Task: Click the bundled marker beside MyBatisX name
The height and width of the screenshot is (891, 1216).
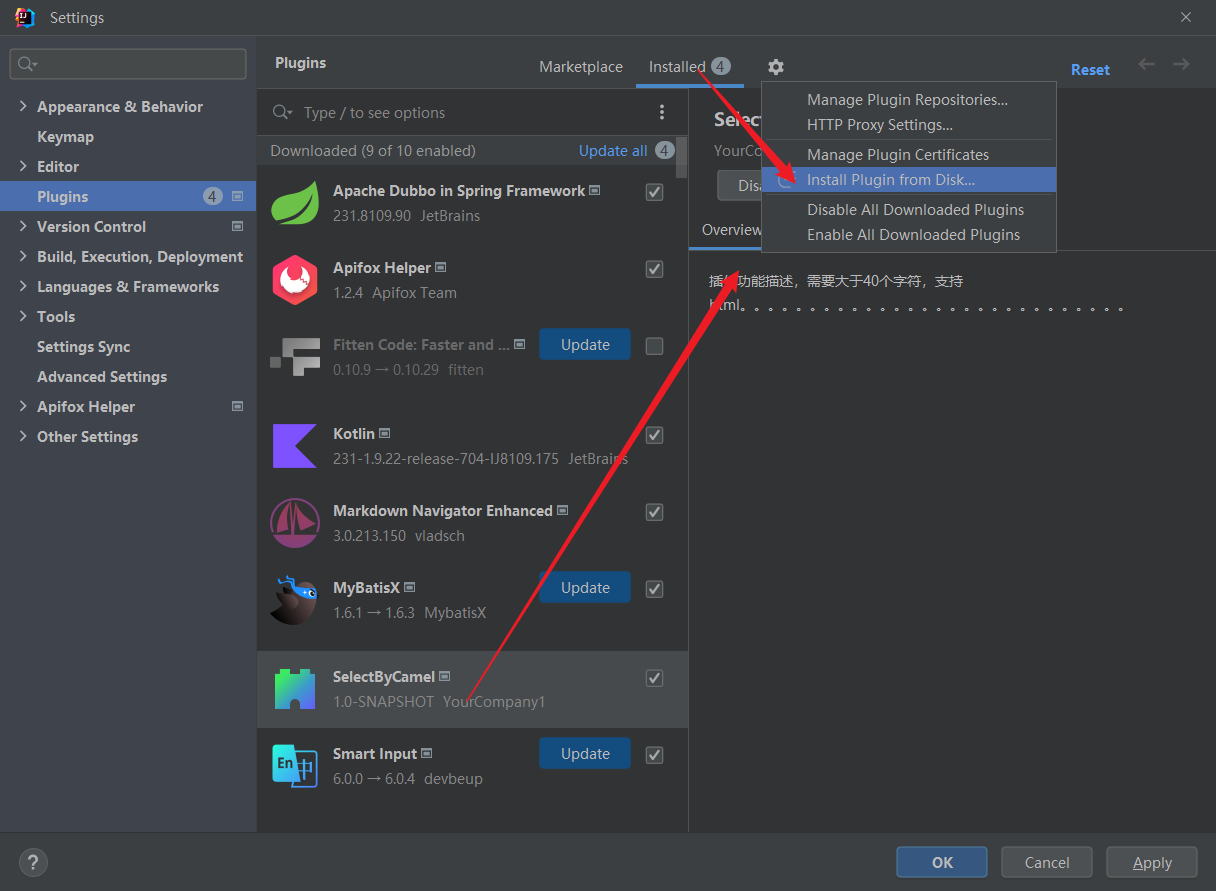Action: (x=409, y=587)
